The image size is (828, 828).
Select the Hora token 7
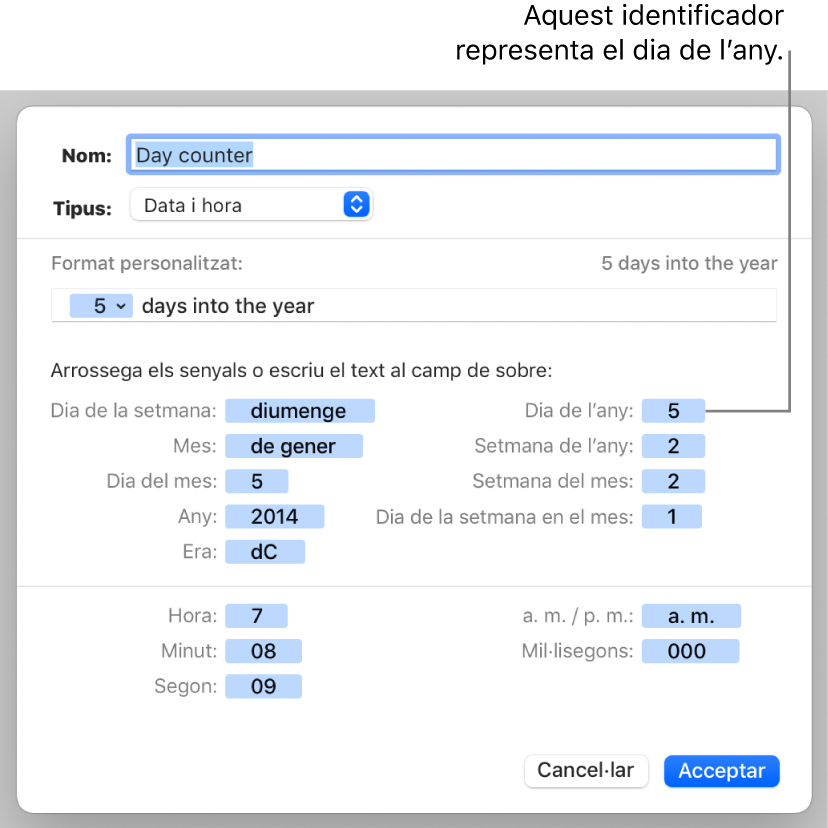coord(256,616)
